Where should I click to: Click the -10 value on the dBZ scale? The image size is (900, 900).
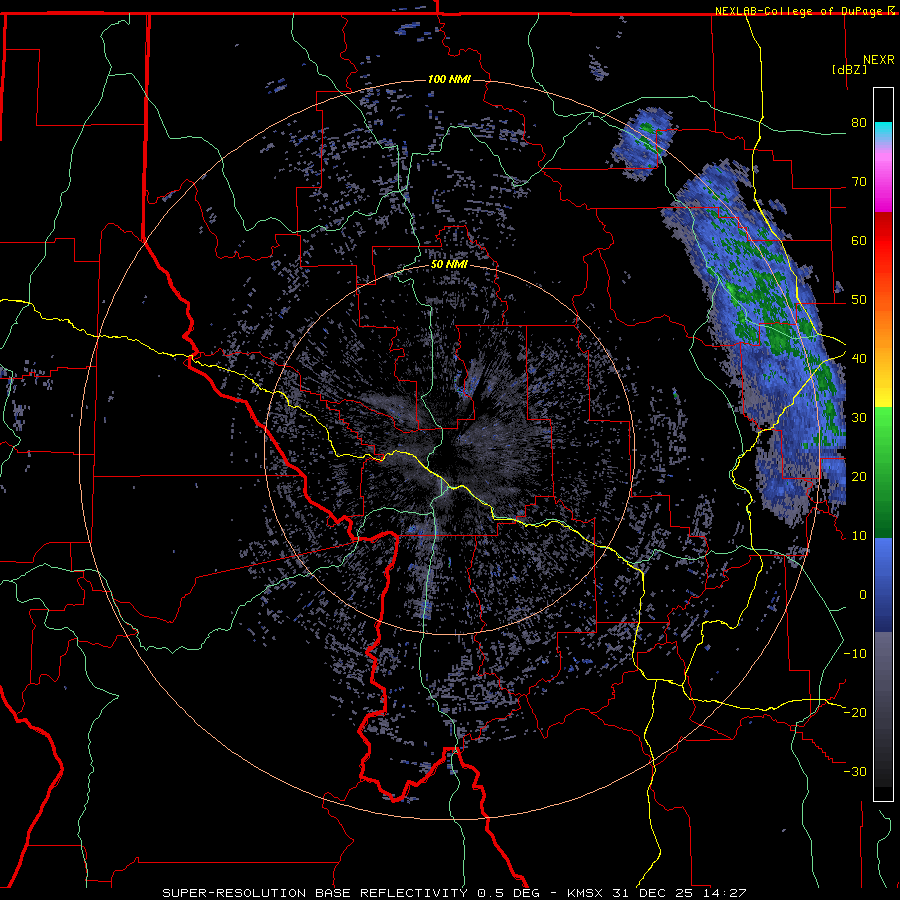[855, 653]
